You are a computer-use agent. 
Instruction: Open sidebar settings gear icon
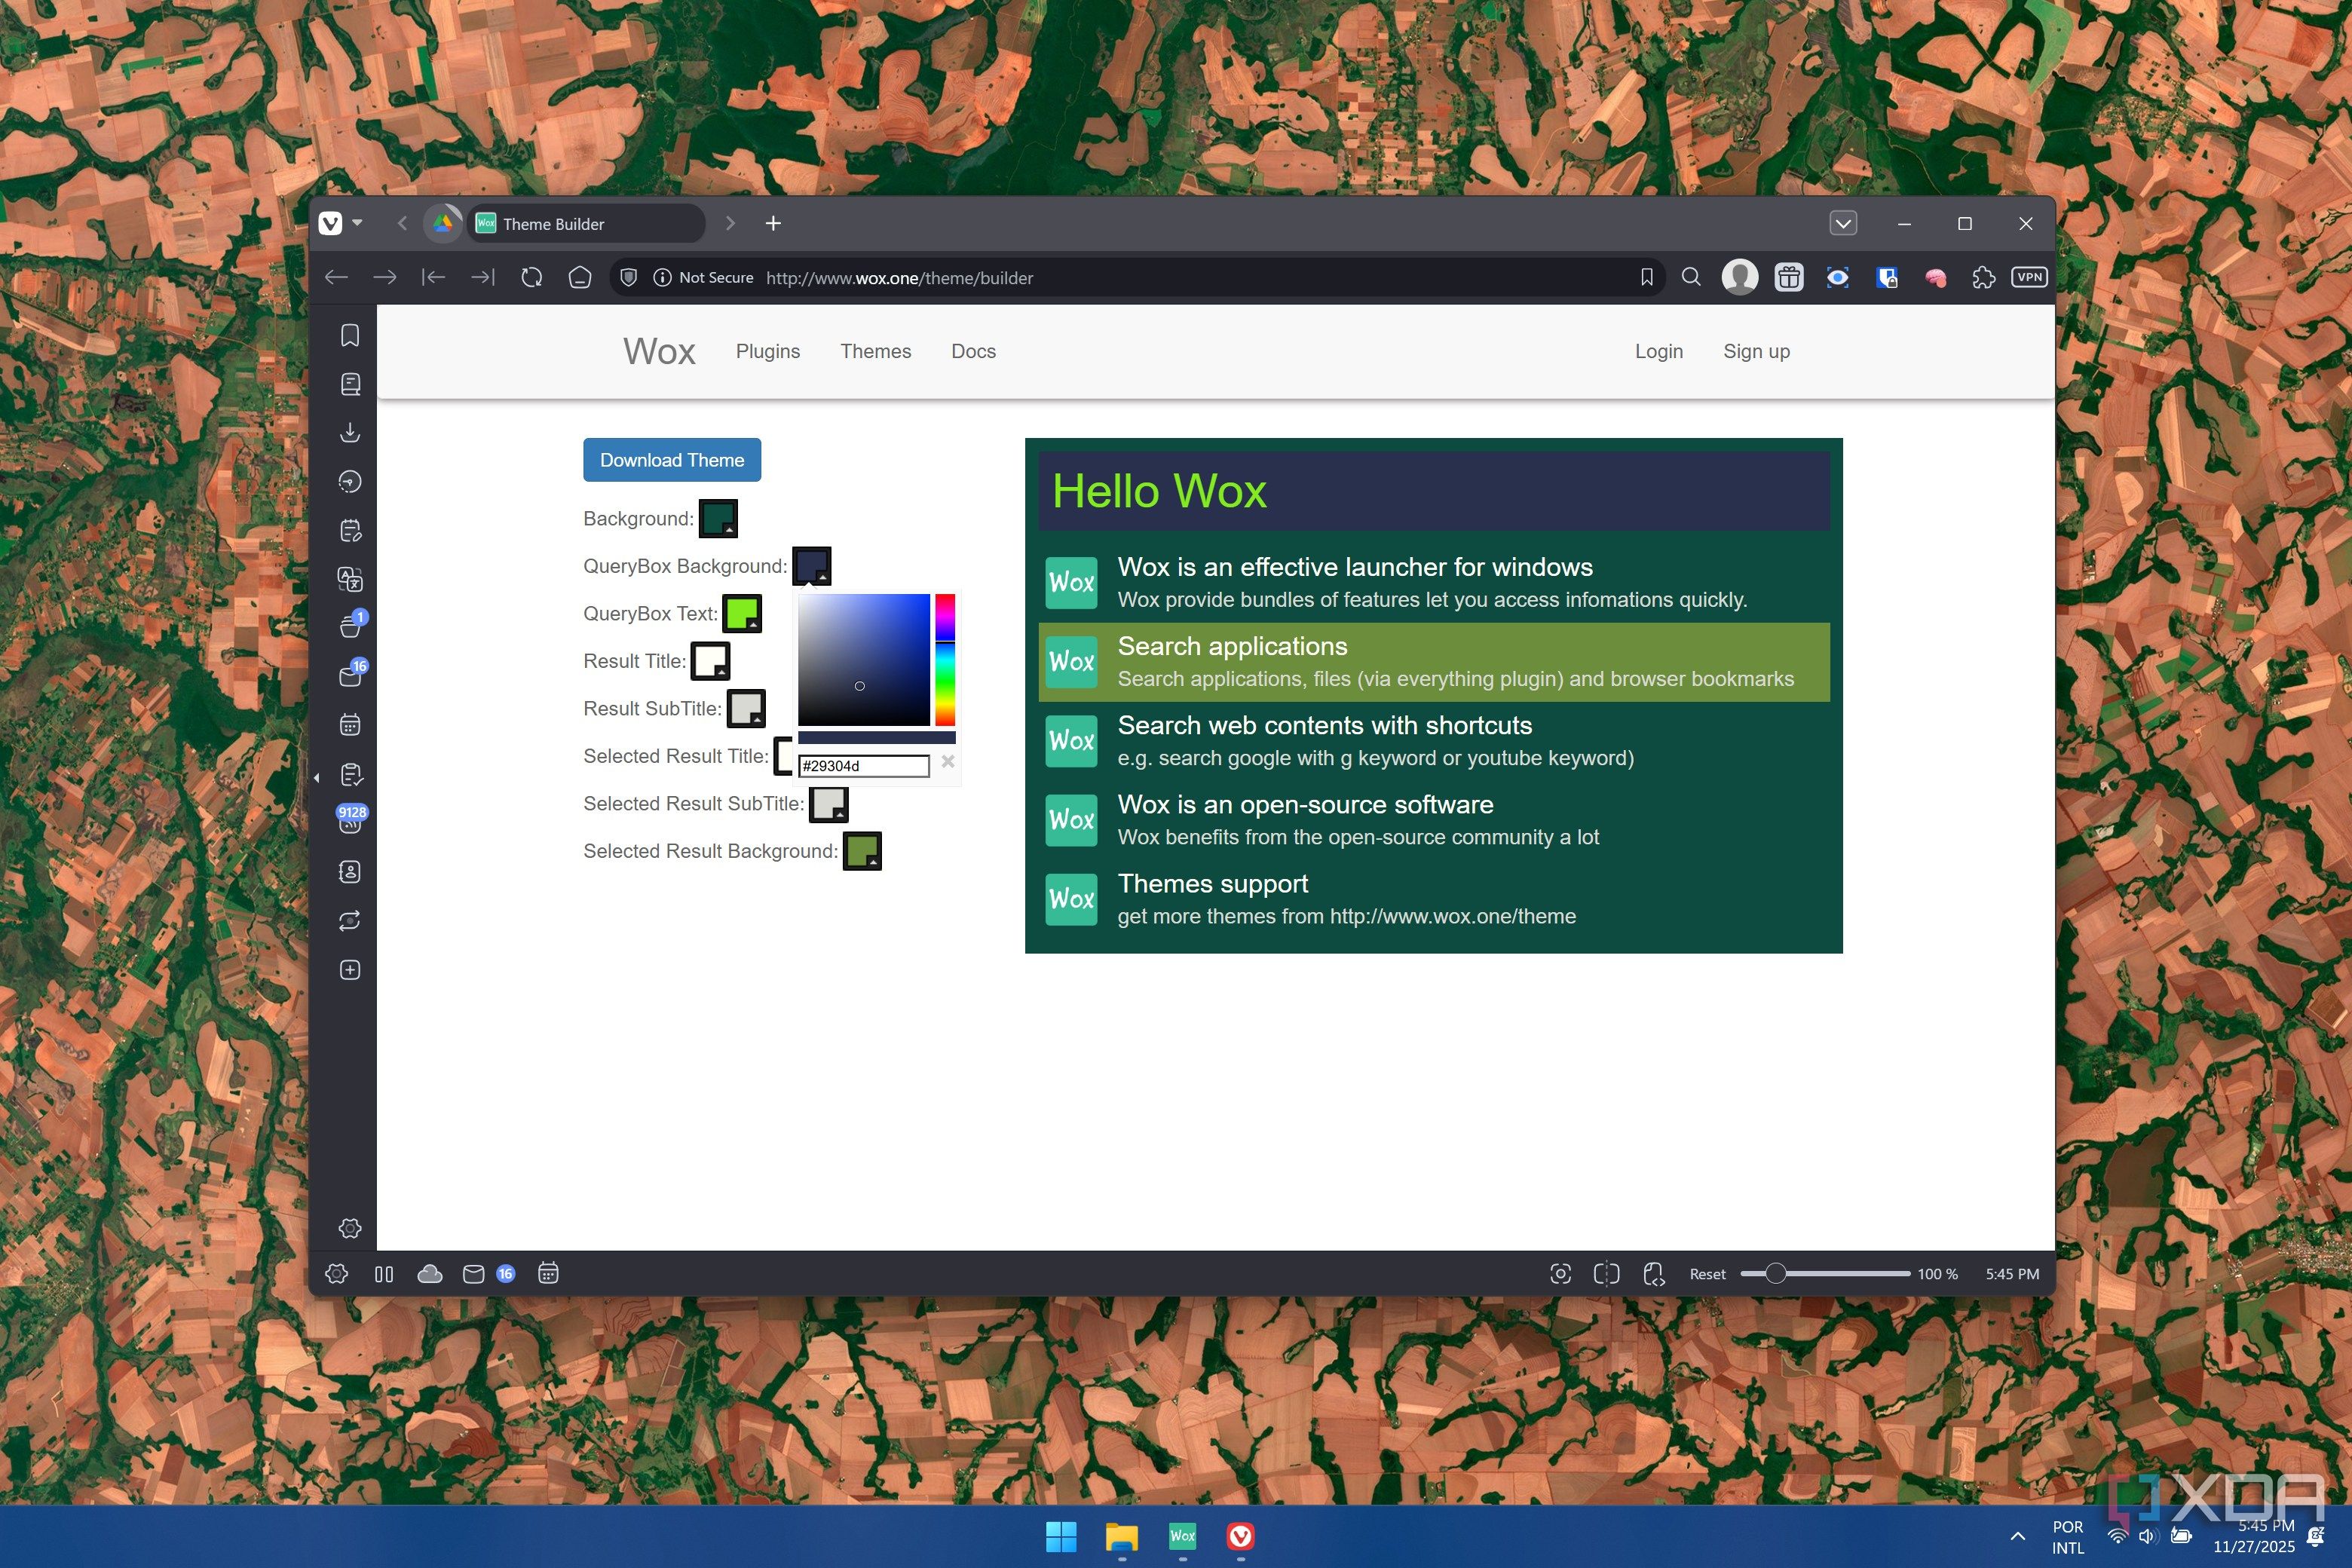pos(350,1228)
